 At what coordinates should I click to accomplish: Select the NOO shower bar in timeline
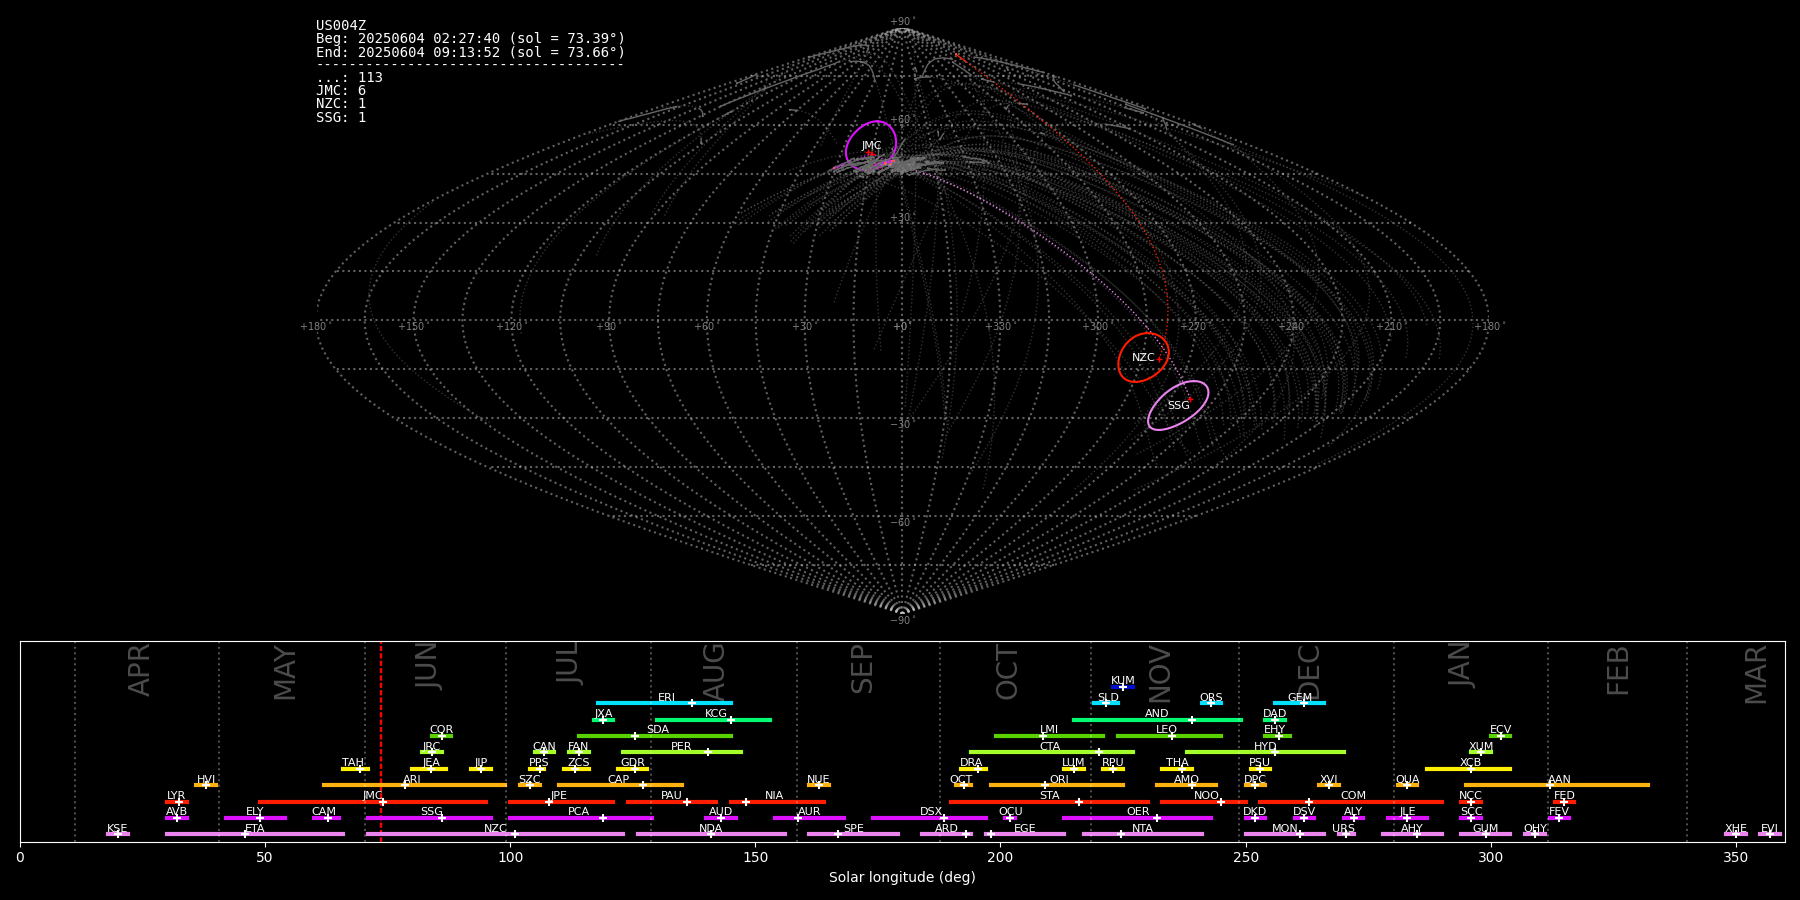coord(1204,802)
